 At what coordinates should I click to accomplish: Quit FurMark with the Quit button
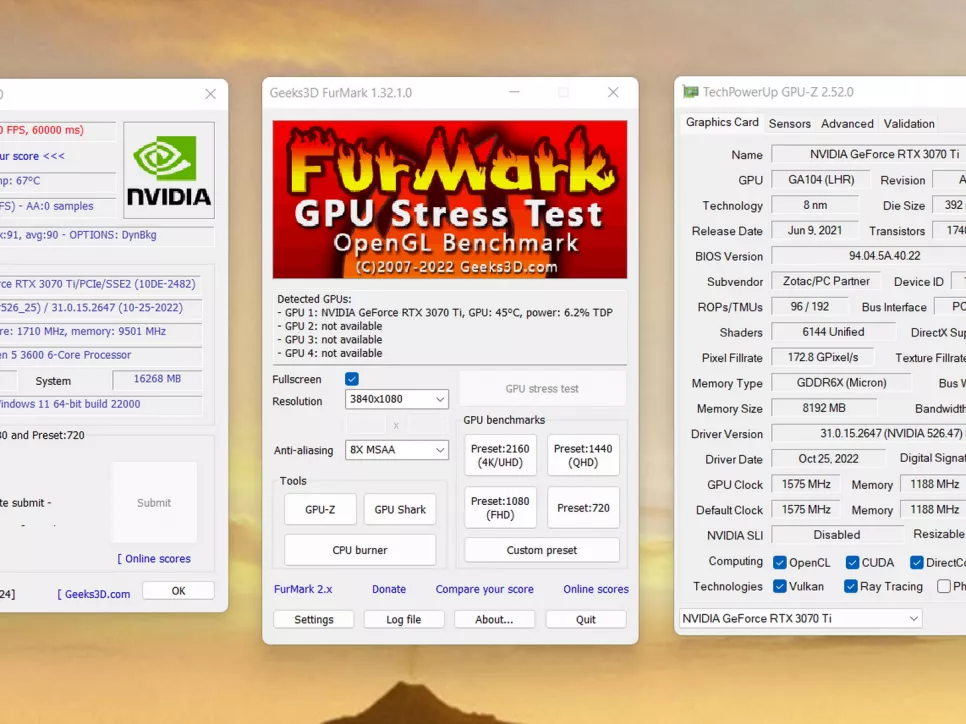coord(585,619)
